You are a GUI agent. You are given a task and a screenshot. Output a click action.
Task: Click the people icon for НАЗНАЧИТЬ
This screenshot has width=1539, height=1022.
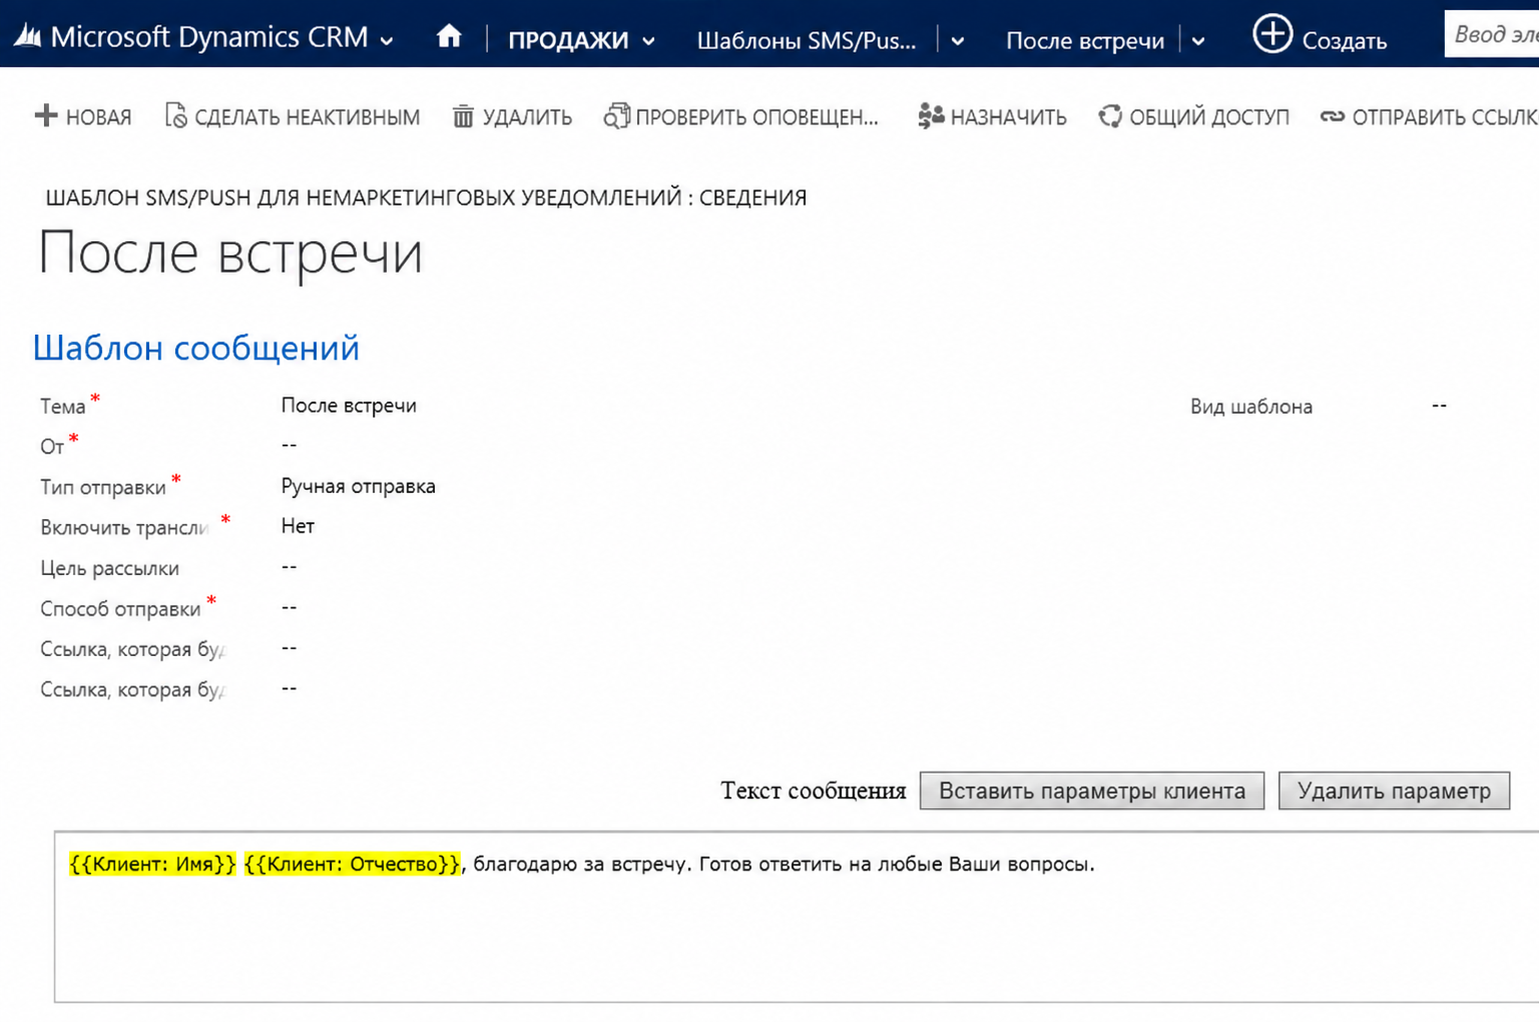coord(931,116)
